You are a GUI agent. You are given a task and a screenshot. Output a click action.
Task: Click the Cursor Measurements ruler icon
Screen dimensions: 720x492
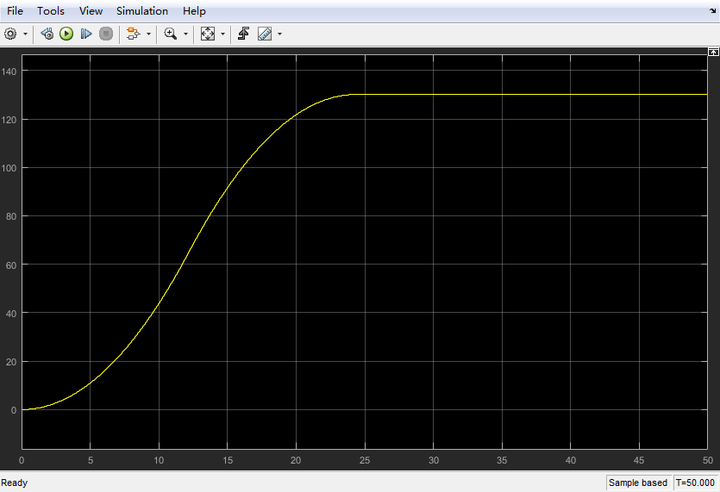[264, 34]
